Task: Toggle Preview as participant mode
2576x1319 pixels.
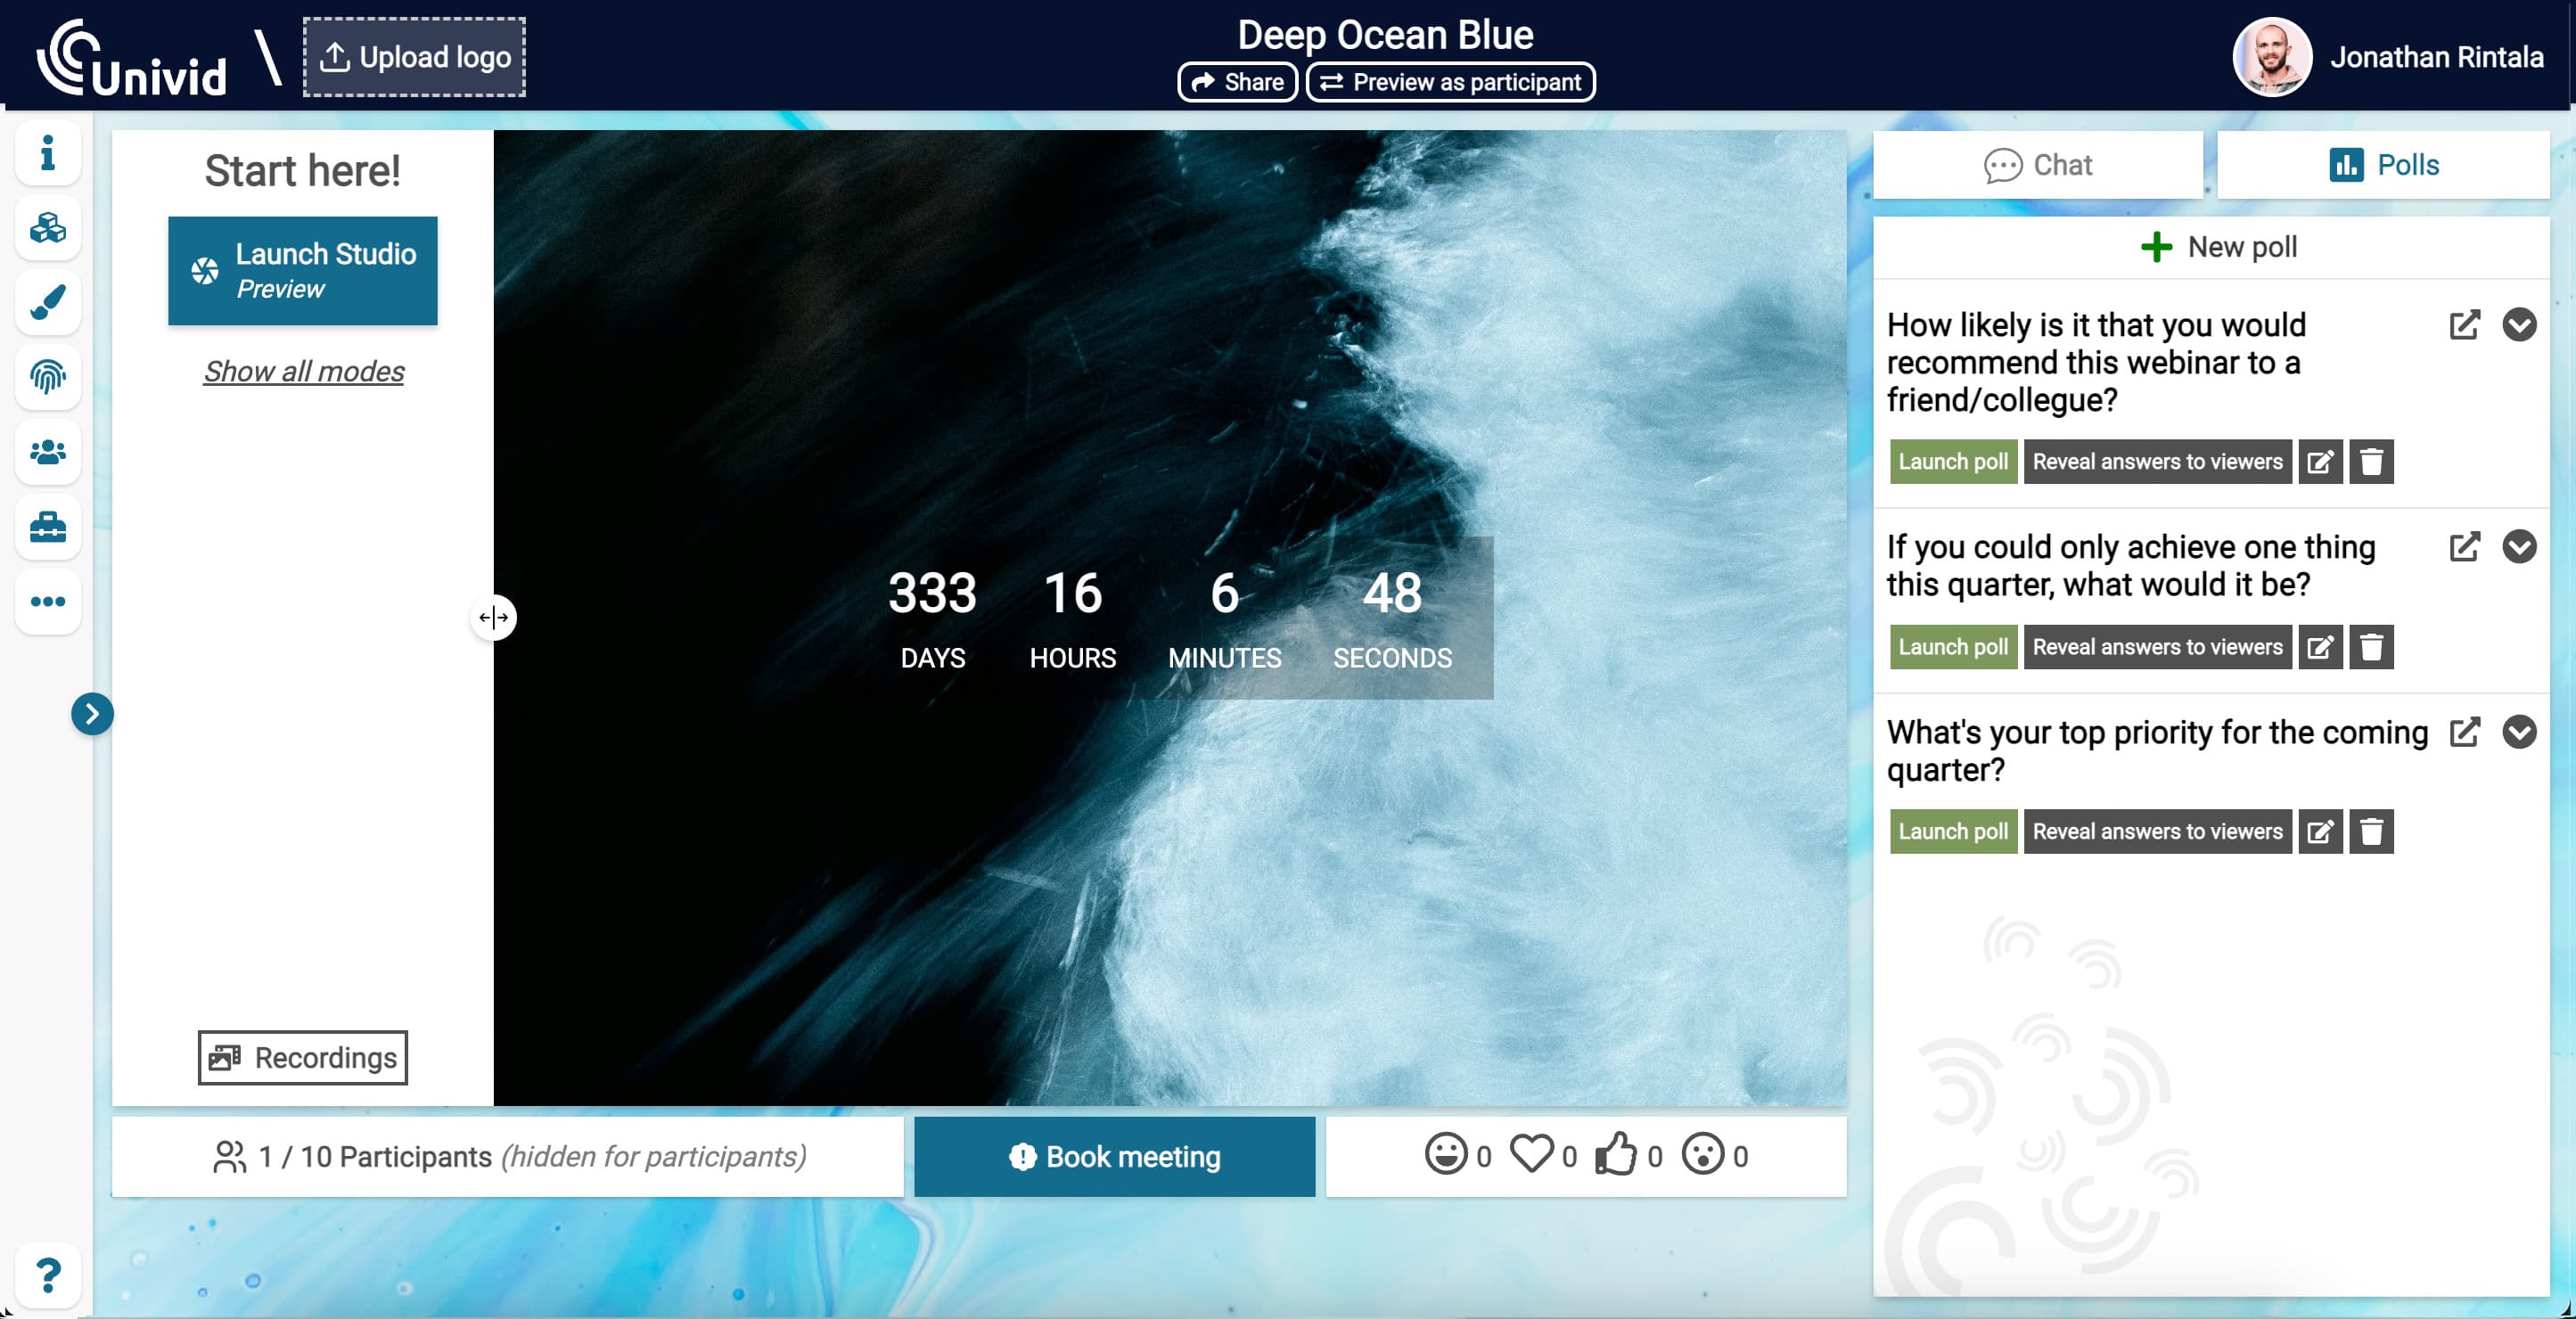Action: tap(1450, 79)
